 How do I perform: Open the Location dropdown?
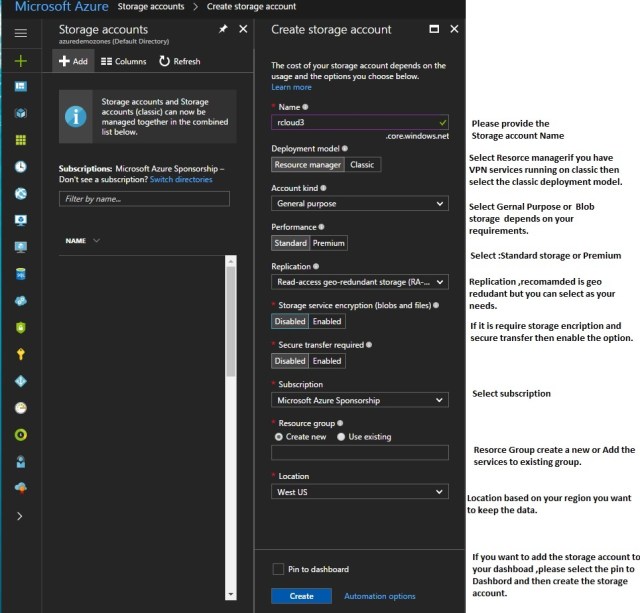(360, 492)
